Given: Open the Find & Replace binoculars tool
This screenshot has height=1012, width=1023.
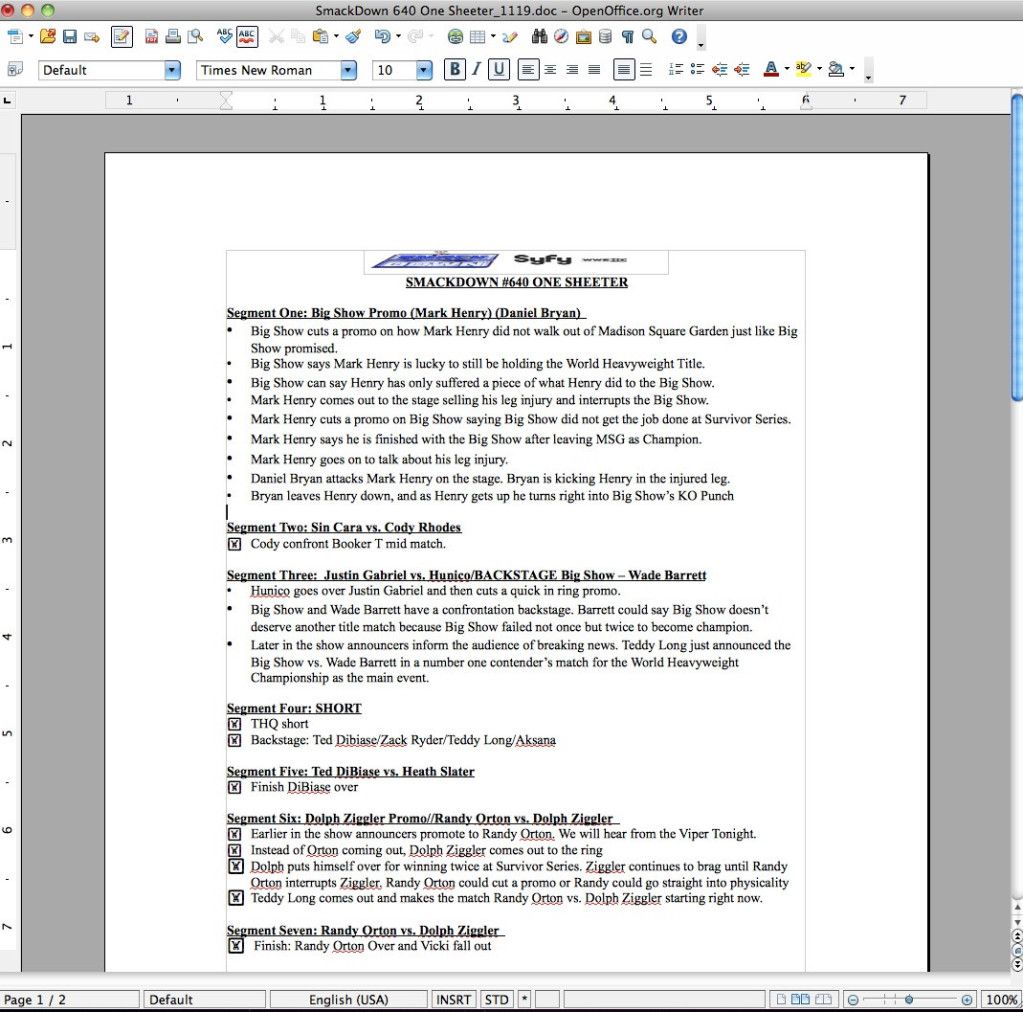Looking at the screenshot, I should coord(540,37).
